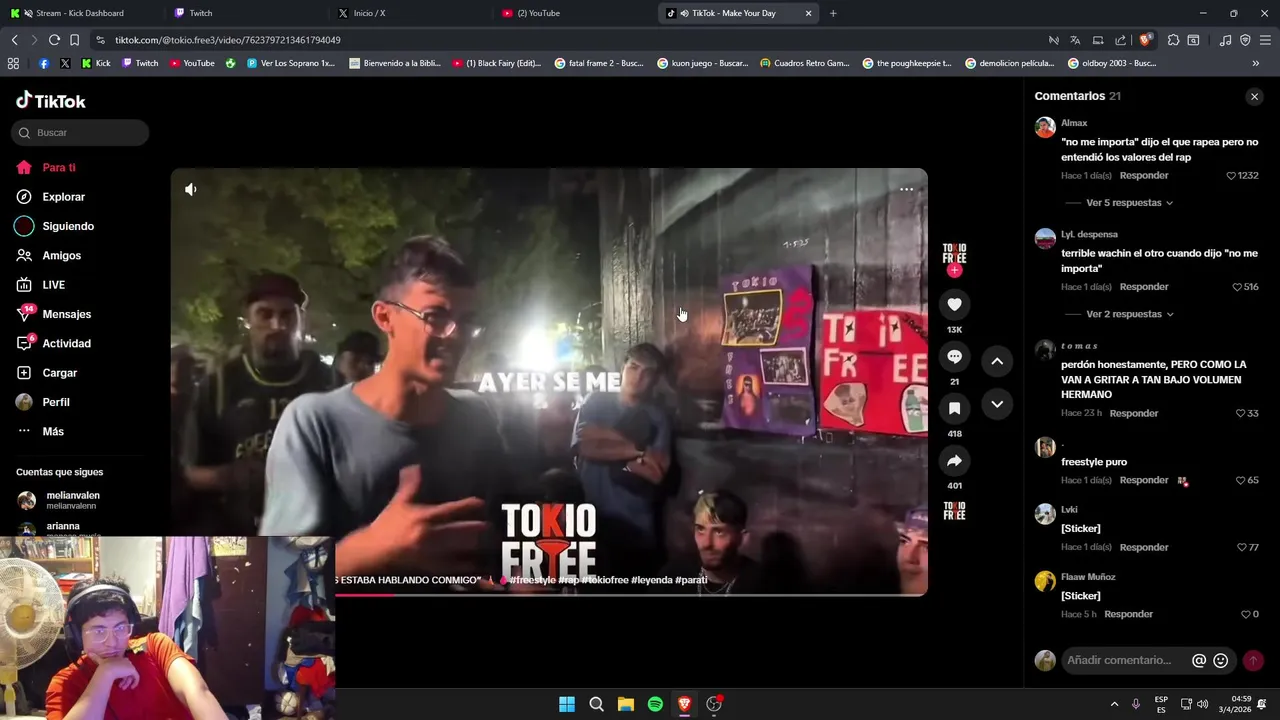Click the TikTok logo
This screenshot has height=720, width=1280.
tap(51, 101)
